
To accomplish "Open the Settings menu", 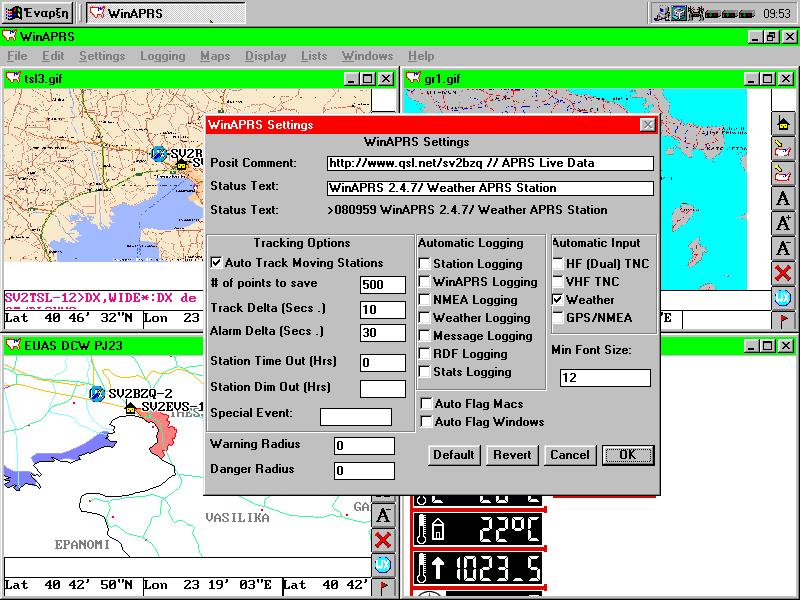I will click(102, 56).
